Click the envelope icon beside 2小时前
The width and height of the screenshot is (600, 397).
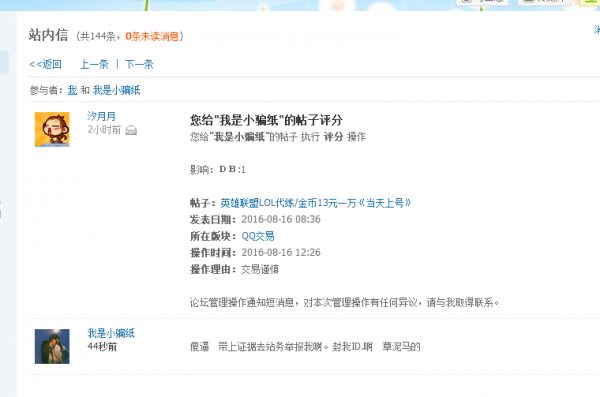pyautogui.click(x=131, y=130)
